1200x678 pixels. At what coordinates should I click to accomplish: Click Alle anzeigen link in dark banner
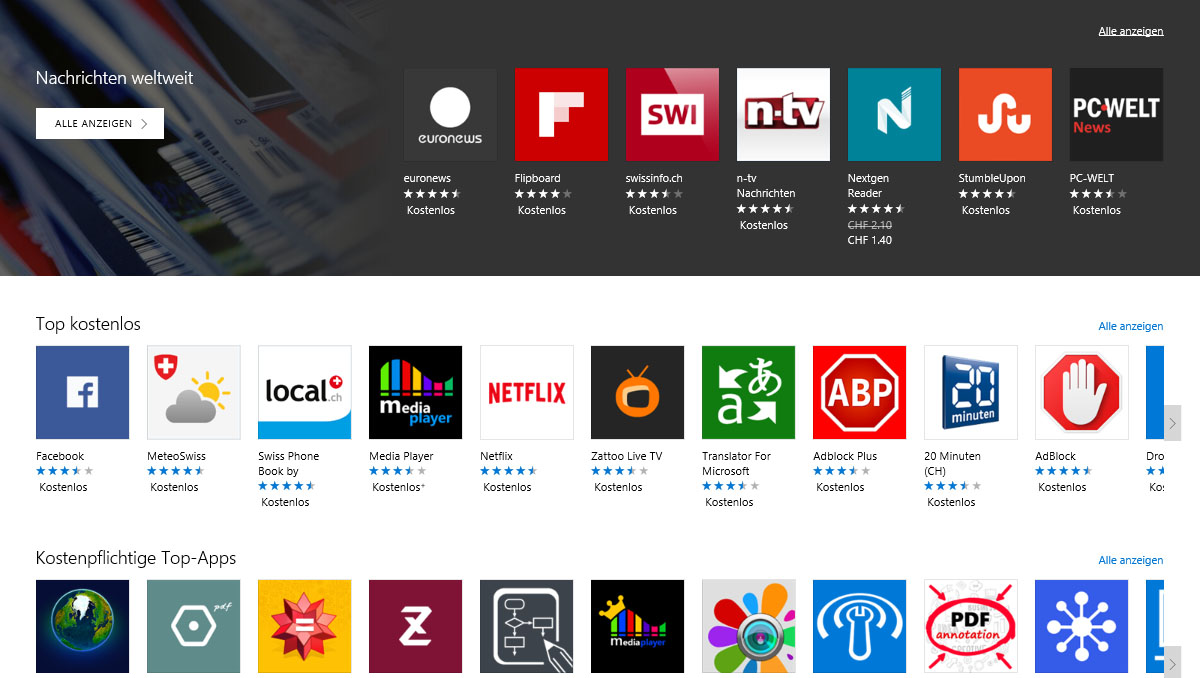point(1131,31)
